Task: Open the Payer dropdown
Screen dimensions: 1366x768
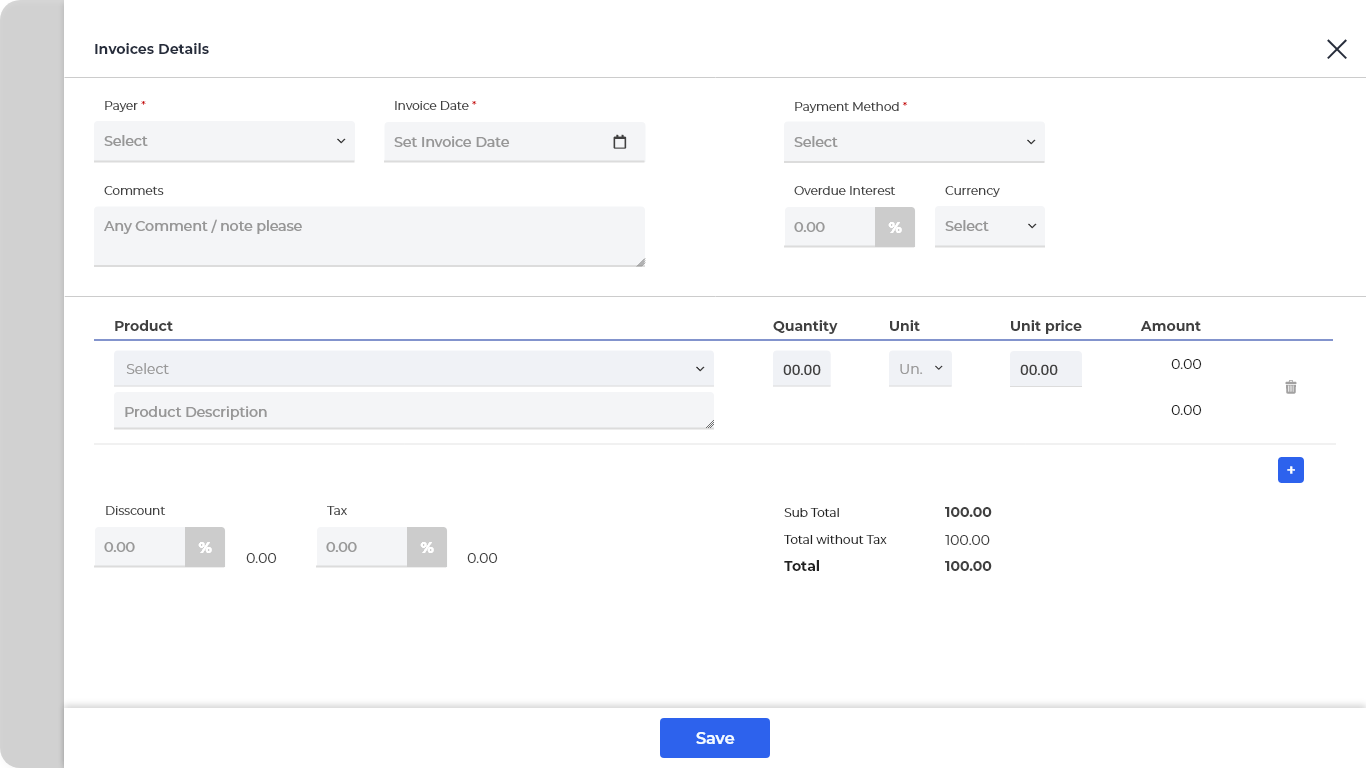Action: pyautogui.click(x=224, y=141)
